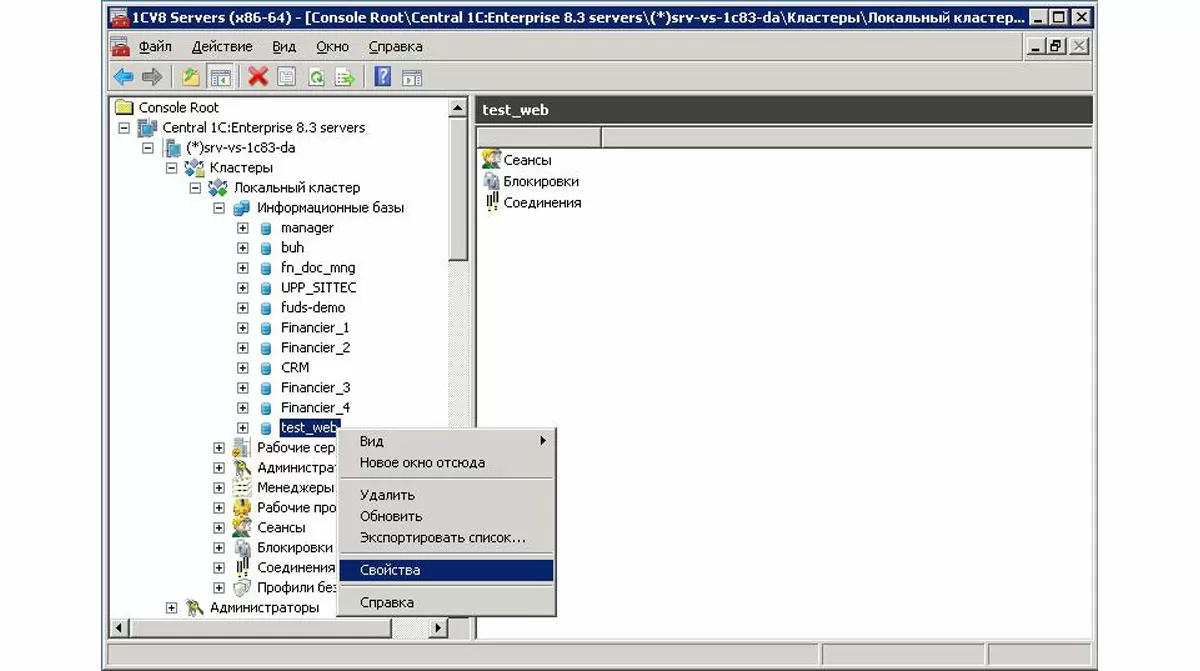This screenshot has height=671, width=1200.
Task: Click the tree's vertical scrollbar up arrow
Action: pos(458,107)
